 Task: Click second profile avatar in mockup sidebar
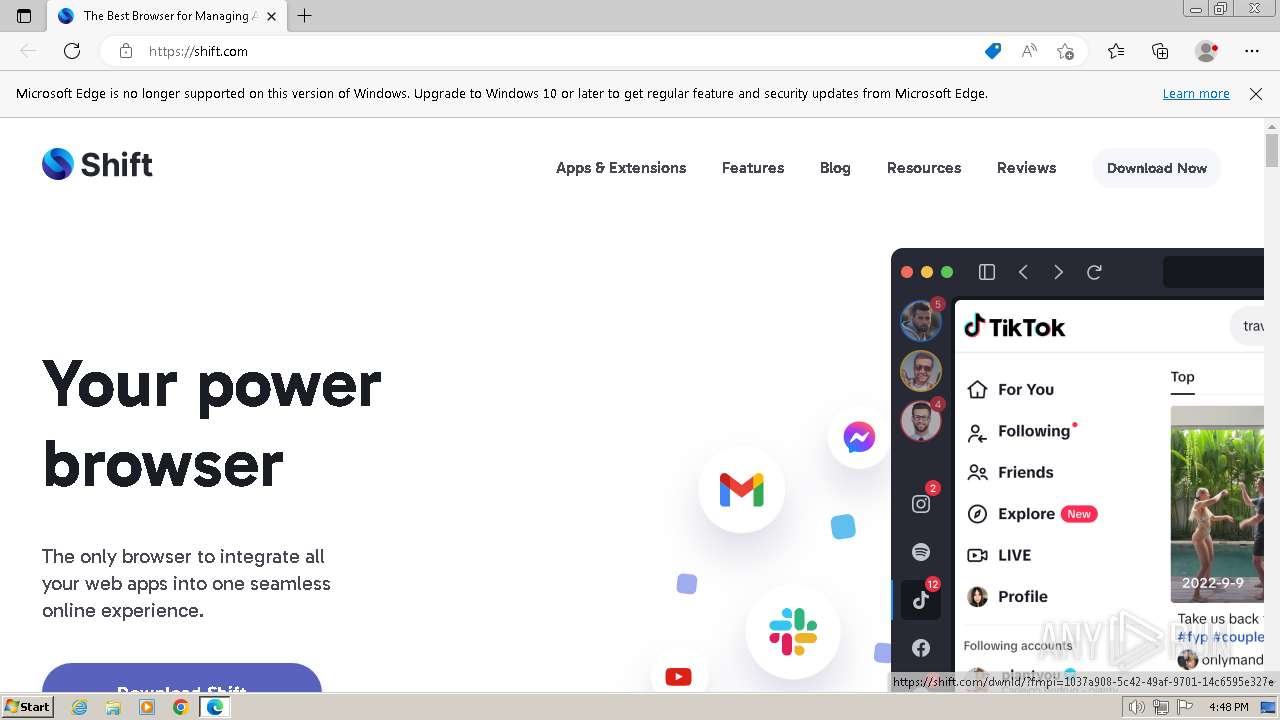tap(920, 371)
